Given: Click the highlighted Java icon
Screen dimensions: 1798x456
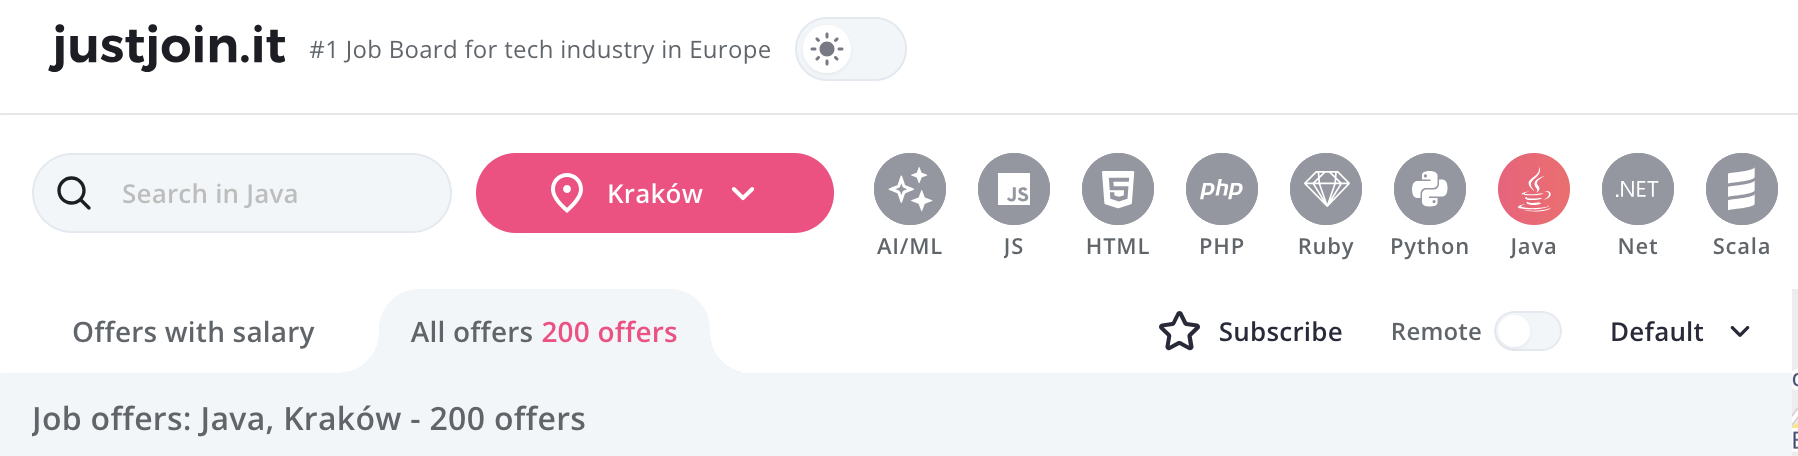Looking at the screenshot, I should (x=1533, y=190).
